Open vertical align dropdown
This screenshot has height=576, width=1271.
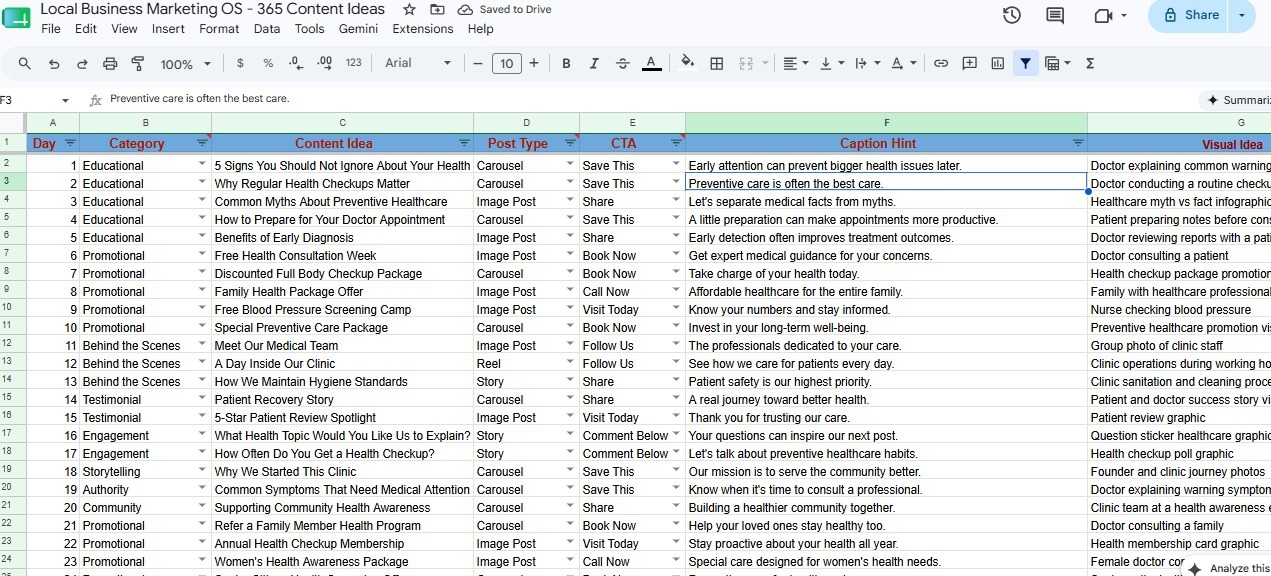point(831,63)
